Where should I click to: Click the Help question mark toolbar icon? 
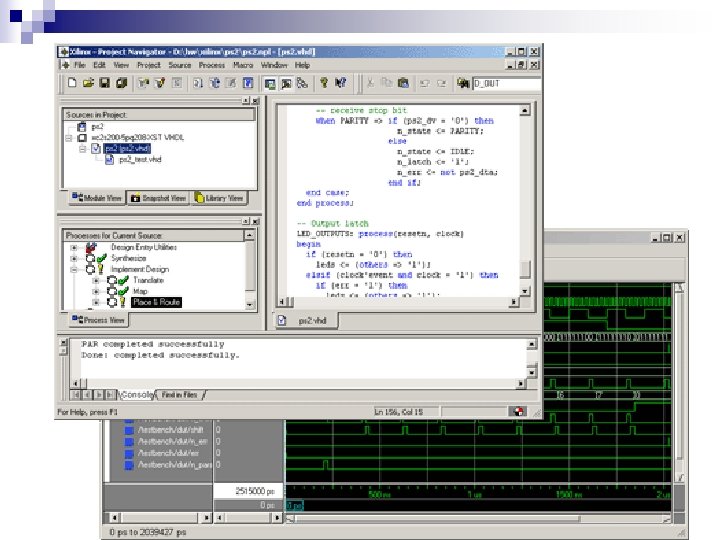324,82
